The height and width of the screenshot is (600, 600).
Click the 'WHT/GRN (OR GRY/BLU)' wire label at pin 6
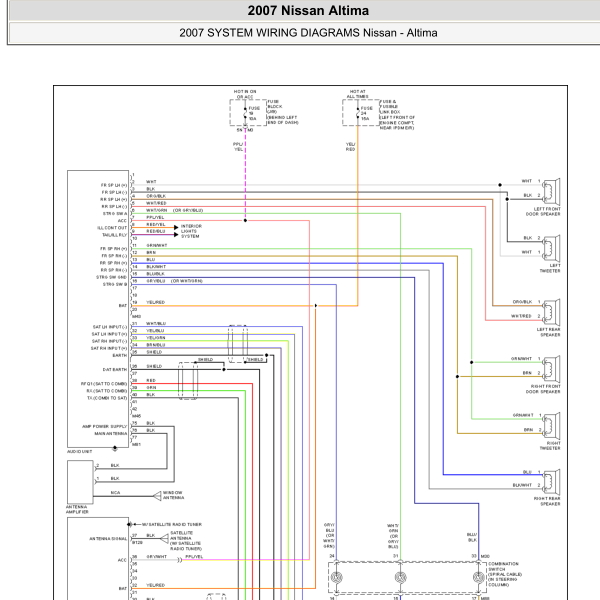[174, 210]
